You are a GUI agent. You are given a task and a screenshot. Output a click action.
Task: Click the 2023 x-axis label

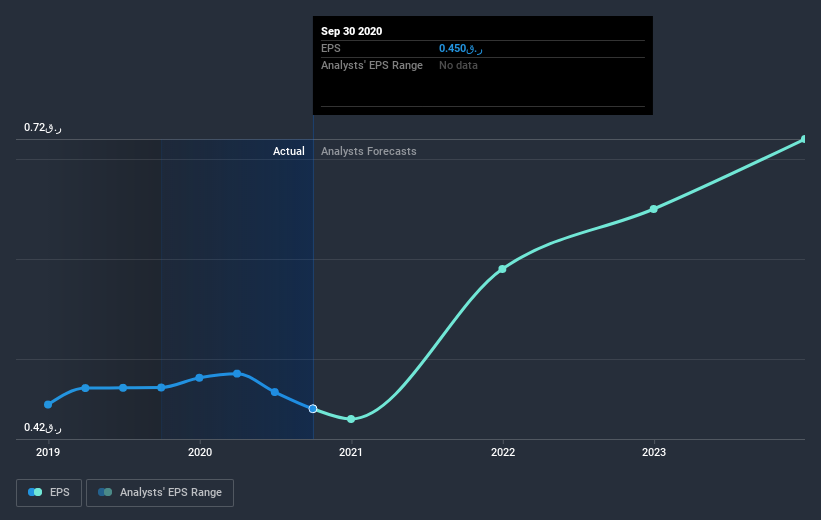coord(654,452)
